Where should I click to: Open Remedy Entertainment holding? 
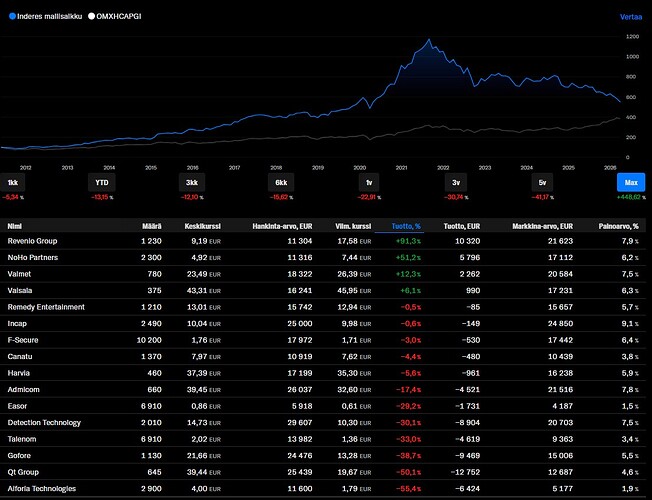point(323,307)
